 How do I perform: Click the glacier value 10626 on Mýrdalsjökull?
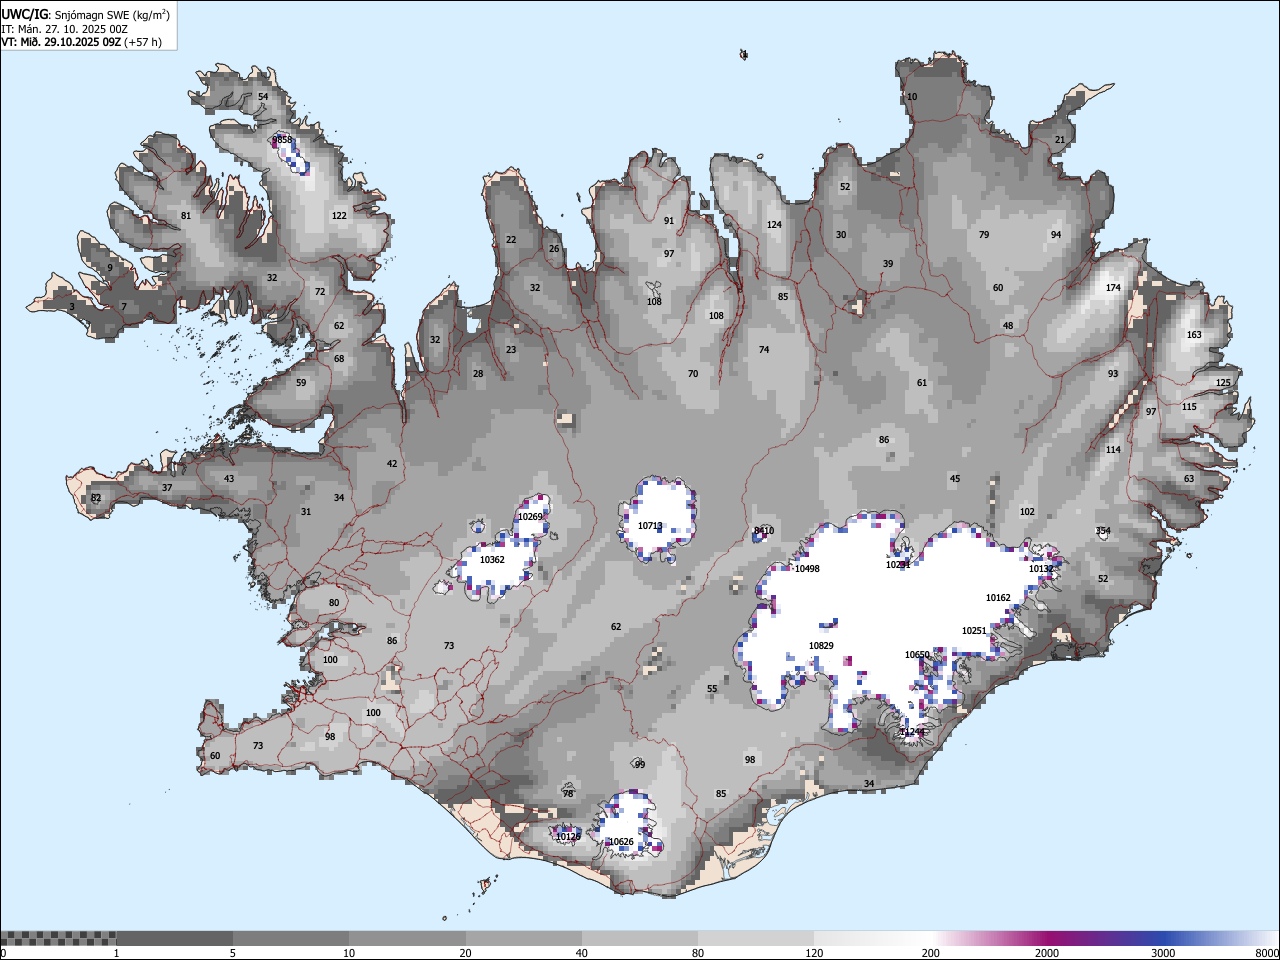[621, 842]
